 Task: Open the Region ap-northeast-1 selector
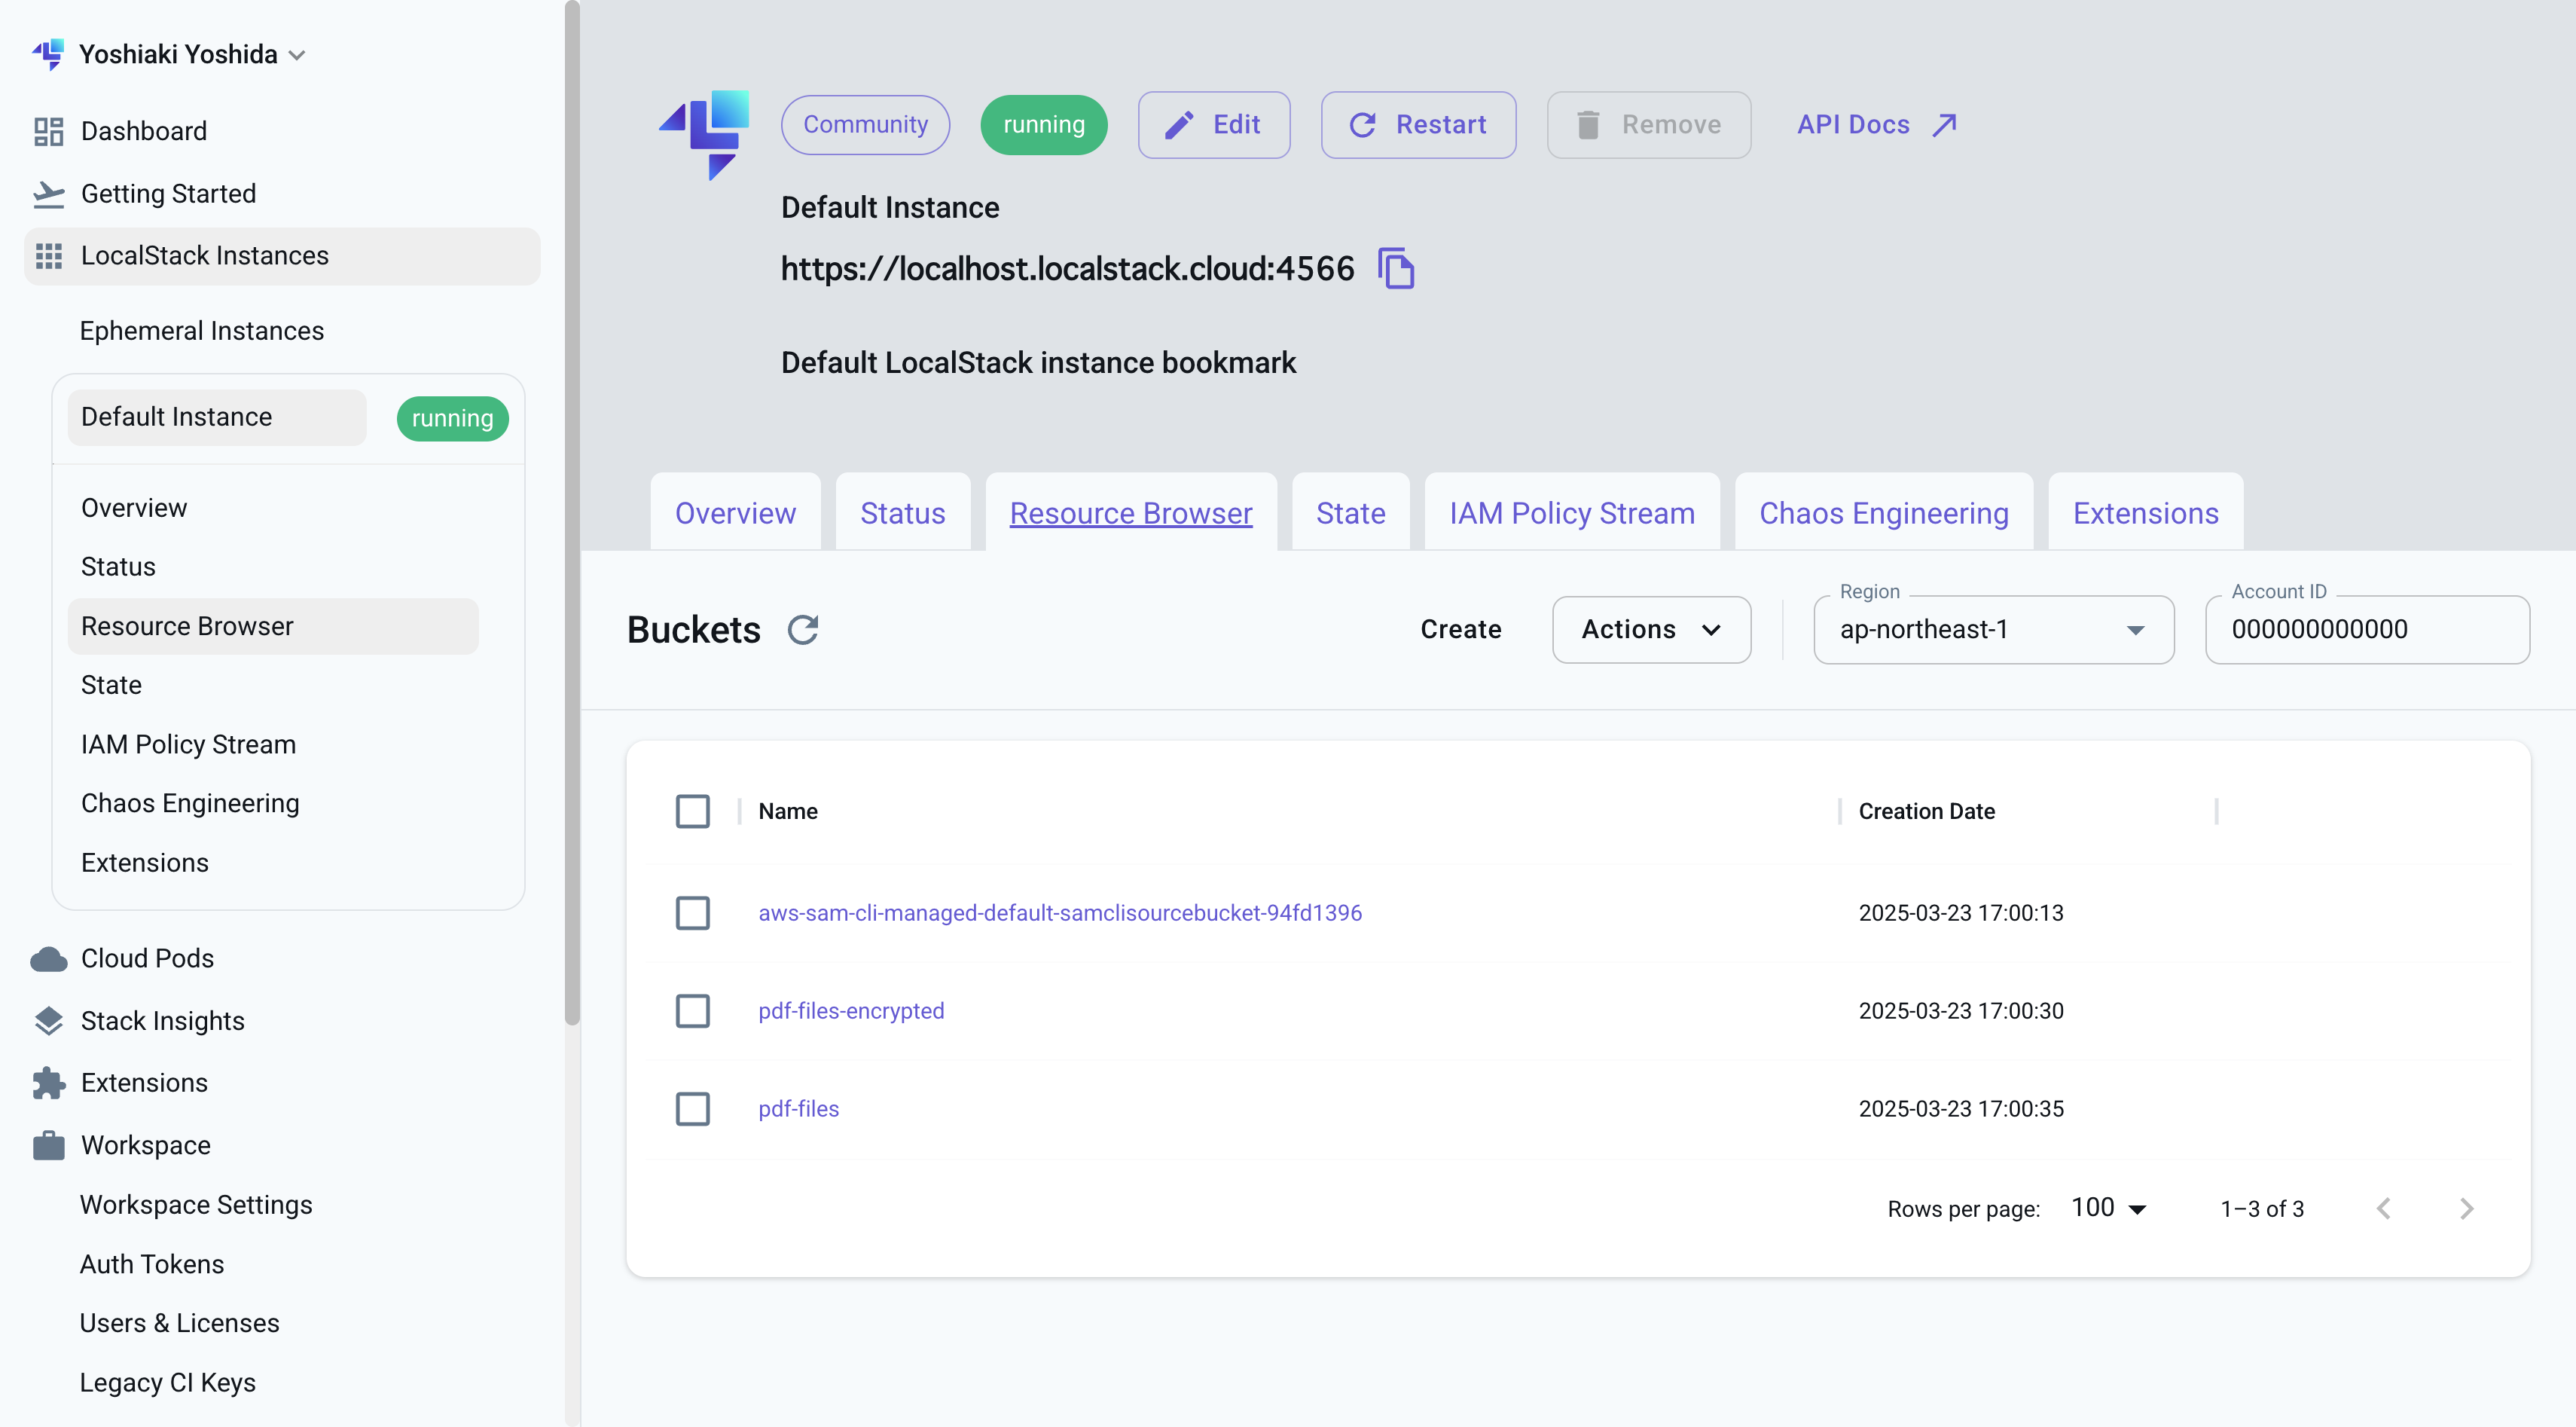point(1993,629)
